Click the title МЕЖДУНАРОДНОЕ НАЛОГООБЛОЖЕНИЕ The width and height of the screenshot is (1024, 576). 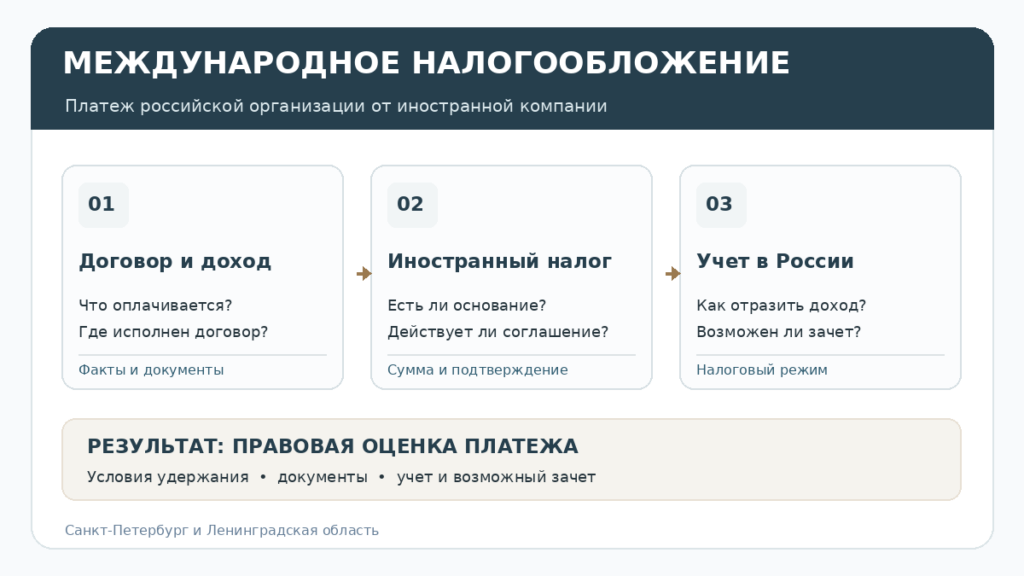[x=426, y=64]
